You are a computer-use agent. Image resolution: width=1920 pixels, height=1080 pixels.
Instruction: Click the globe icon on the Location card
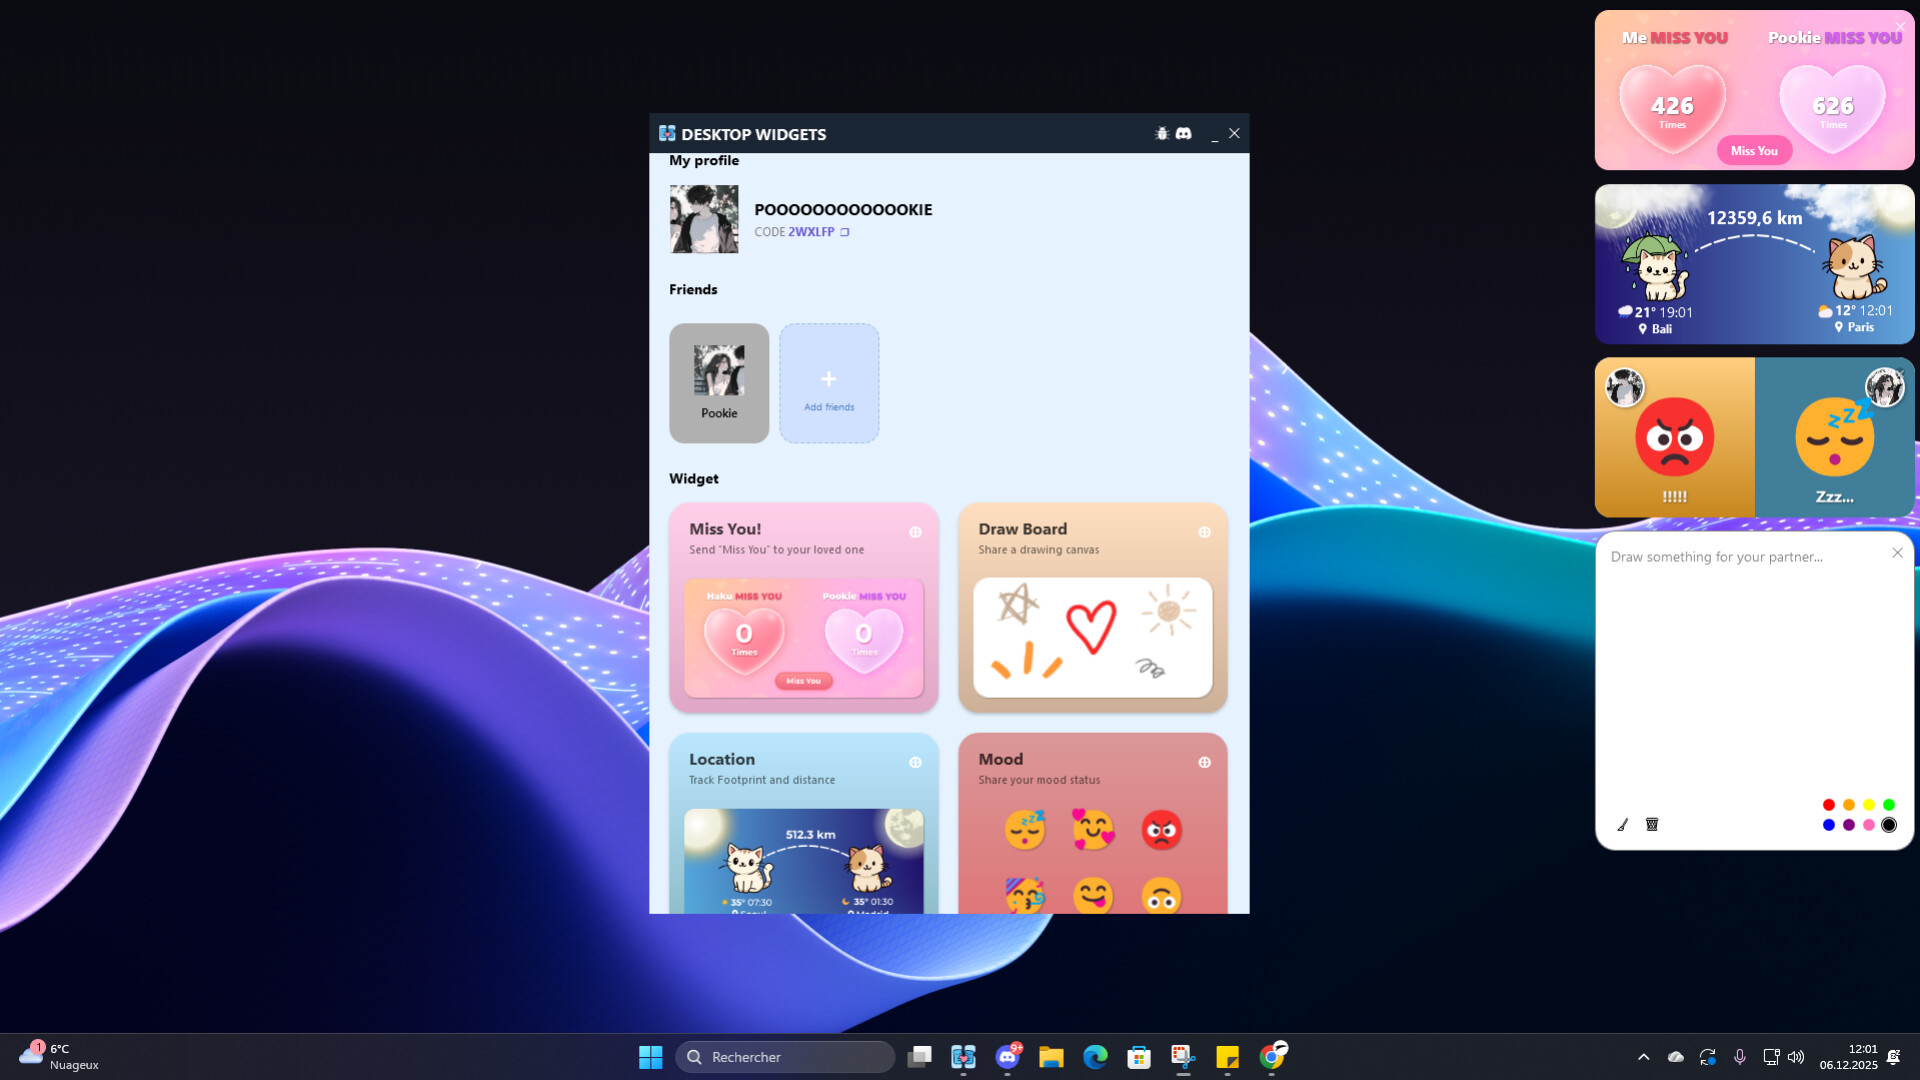click(x=916, y=762)
